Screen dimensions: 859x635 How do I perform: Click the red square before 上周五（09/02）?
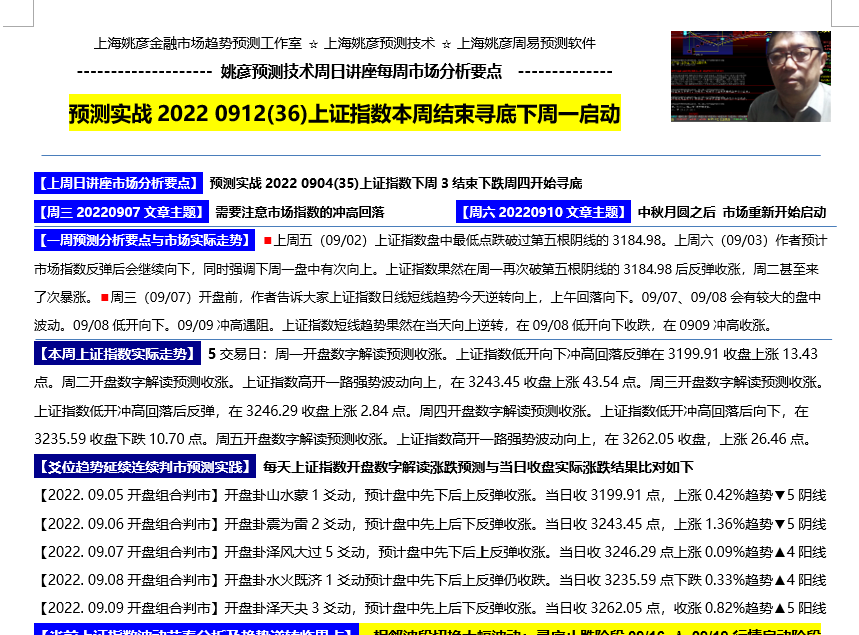pyautogui.click(x=267, y=241)
